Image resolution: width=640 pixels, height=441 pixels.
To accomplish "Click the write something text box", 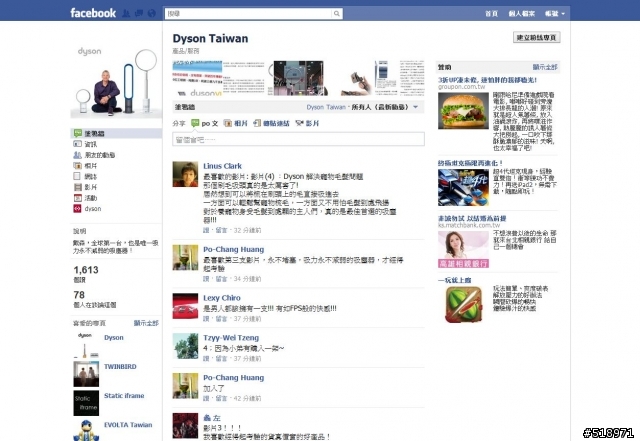I will point(298,139).
